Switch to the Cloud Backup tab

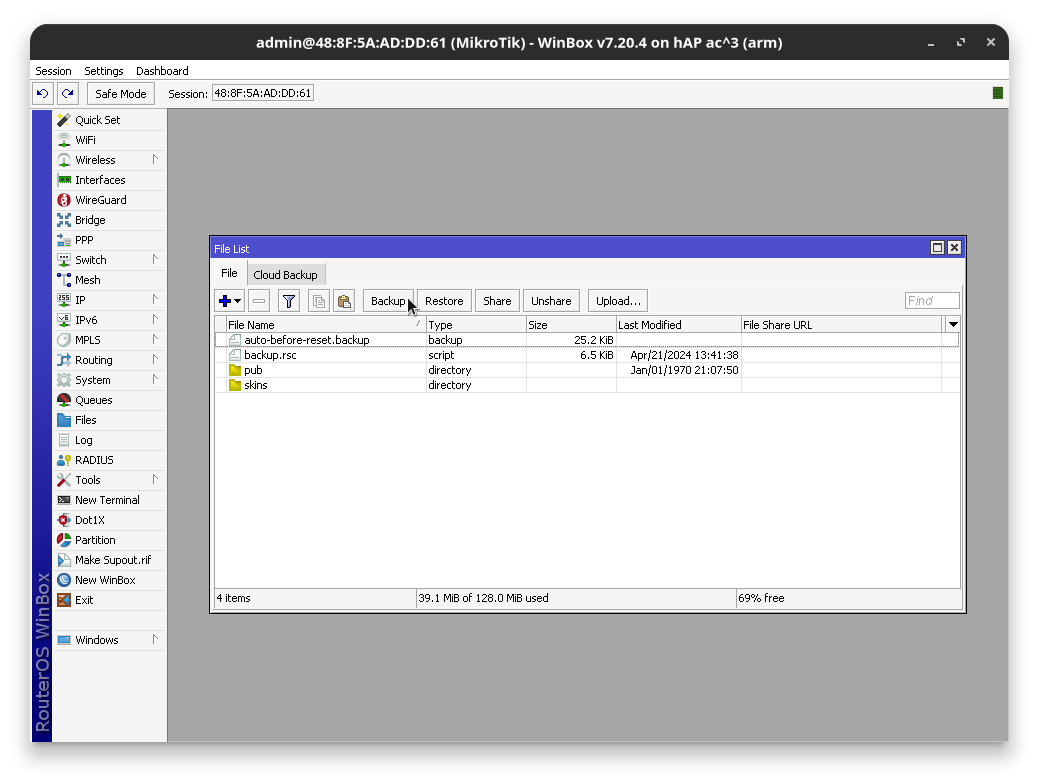point(285,275)
